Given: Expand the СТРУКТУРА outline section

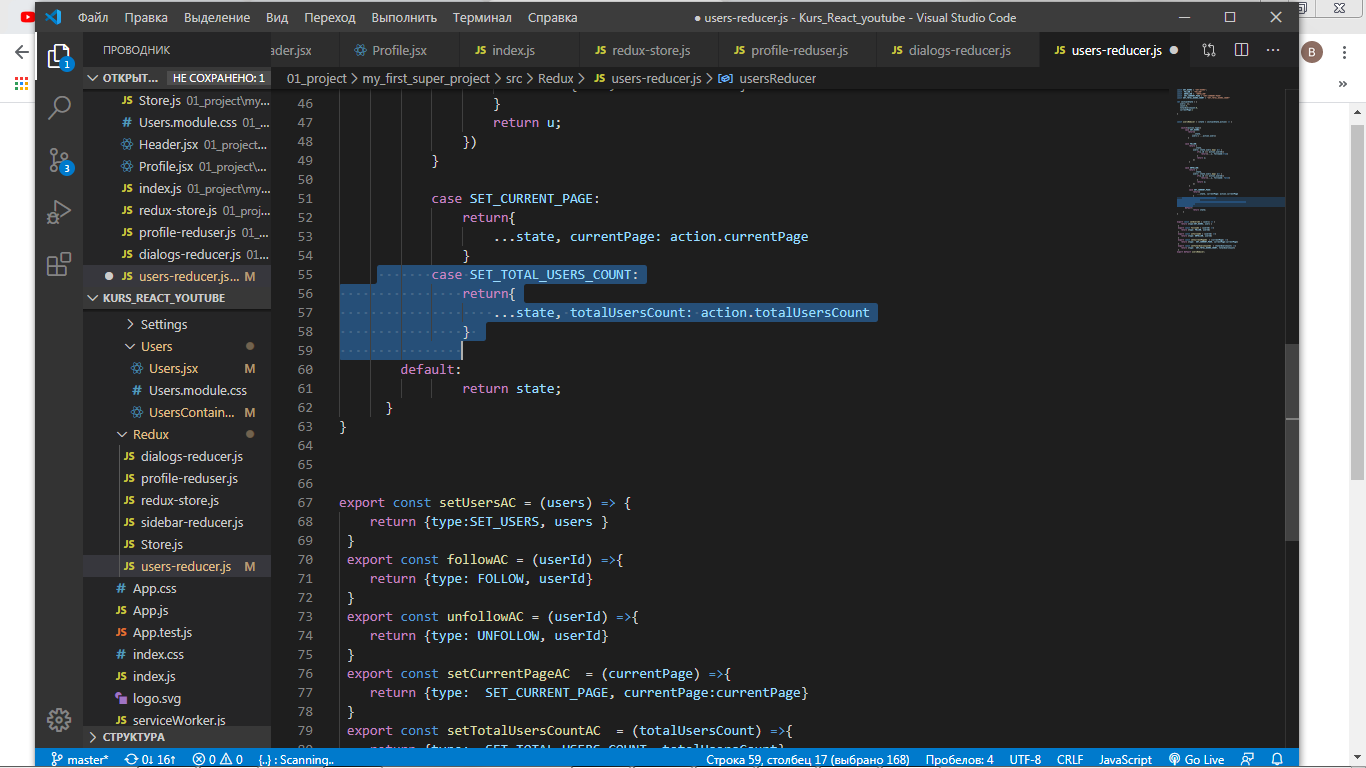Looking at the screenshot, I should pos(133,737).
